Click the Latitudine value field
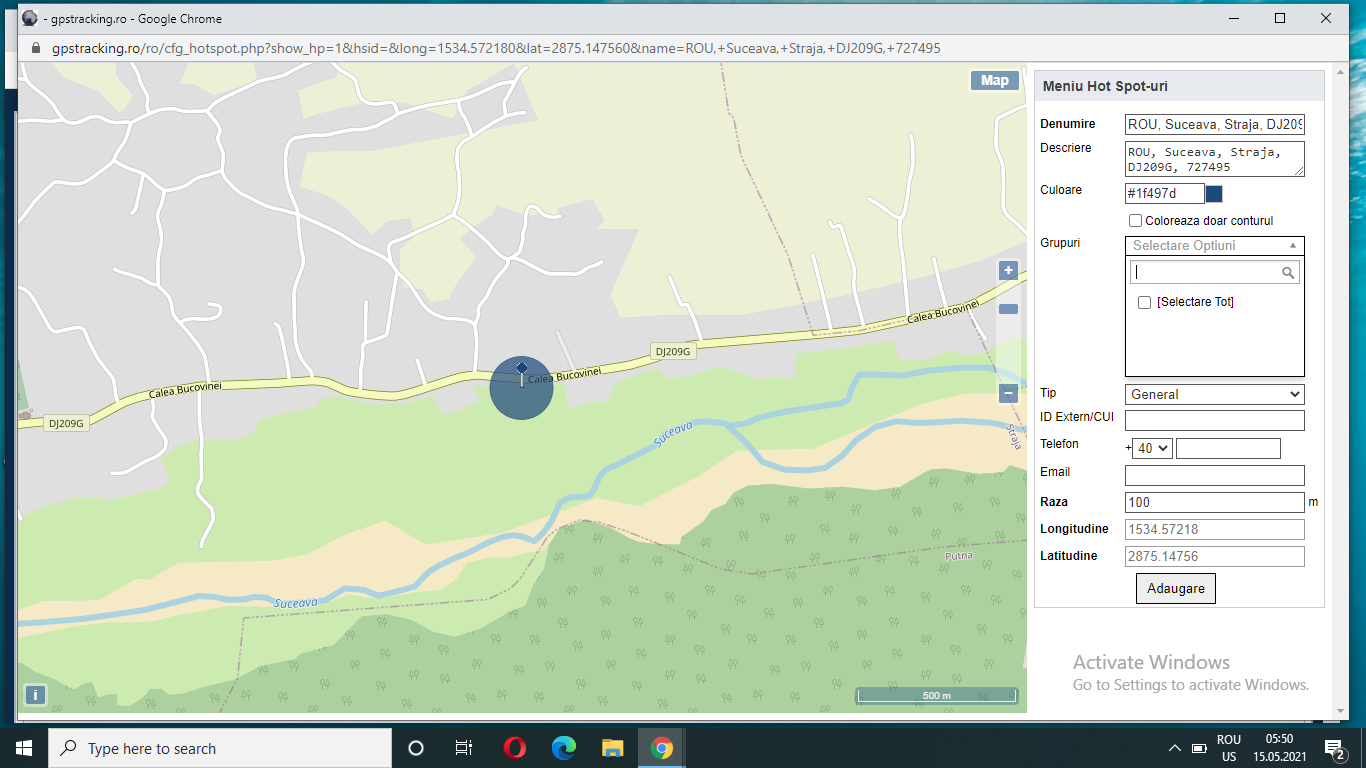Image resolution: width=1366 pixels, height=768 pixels. coord(1215,556)
